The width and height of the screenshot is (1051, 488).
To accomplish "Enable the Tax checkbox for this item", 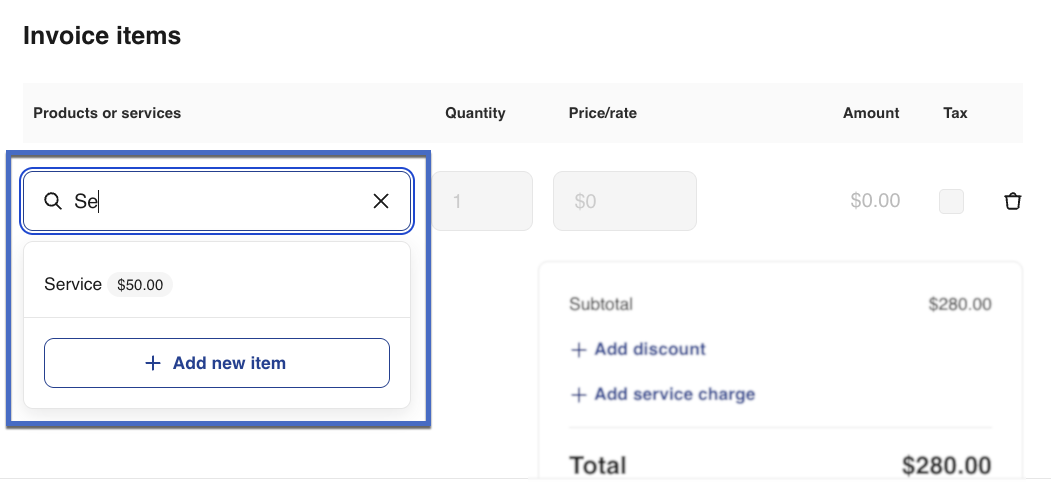I will (x=951, y=201).
